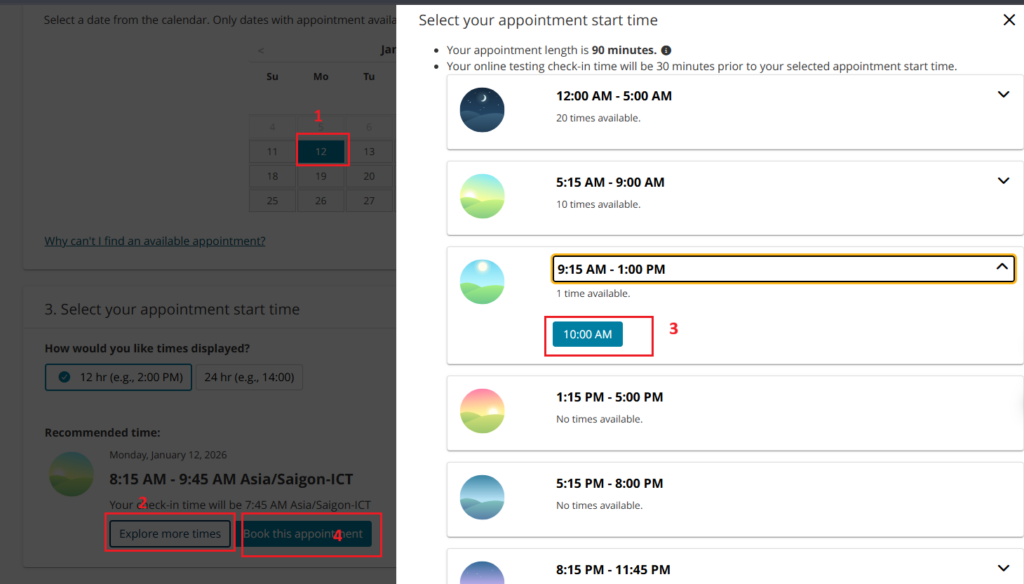Click the recommended time landscape icon
Viewport: 1024px width, 584px height.
(72, 474)
